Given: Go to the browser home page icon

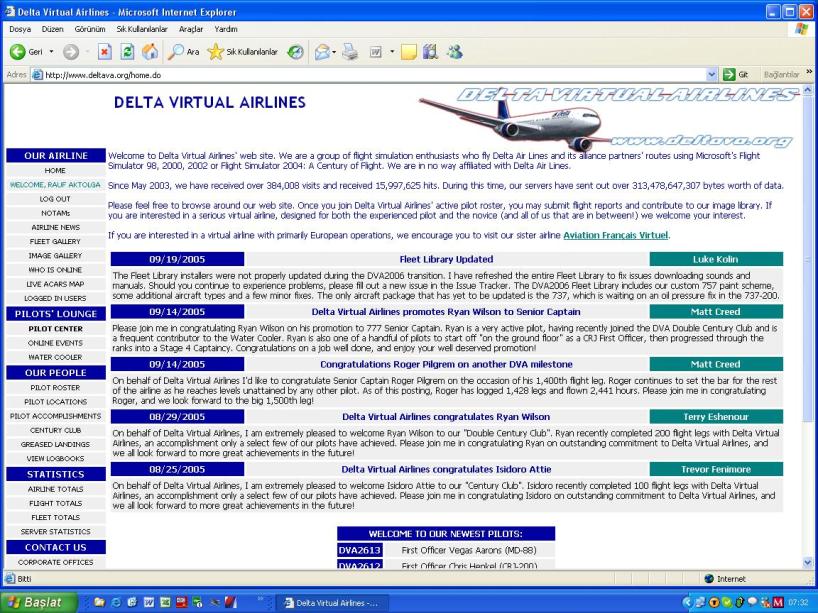Looking at the screenshot, I should tap(150, 52).
